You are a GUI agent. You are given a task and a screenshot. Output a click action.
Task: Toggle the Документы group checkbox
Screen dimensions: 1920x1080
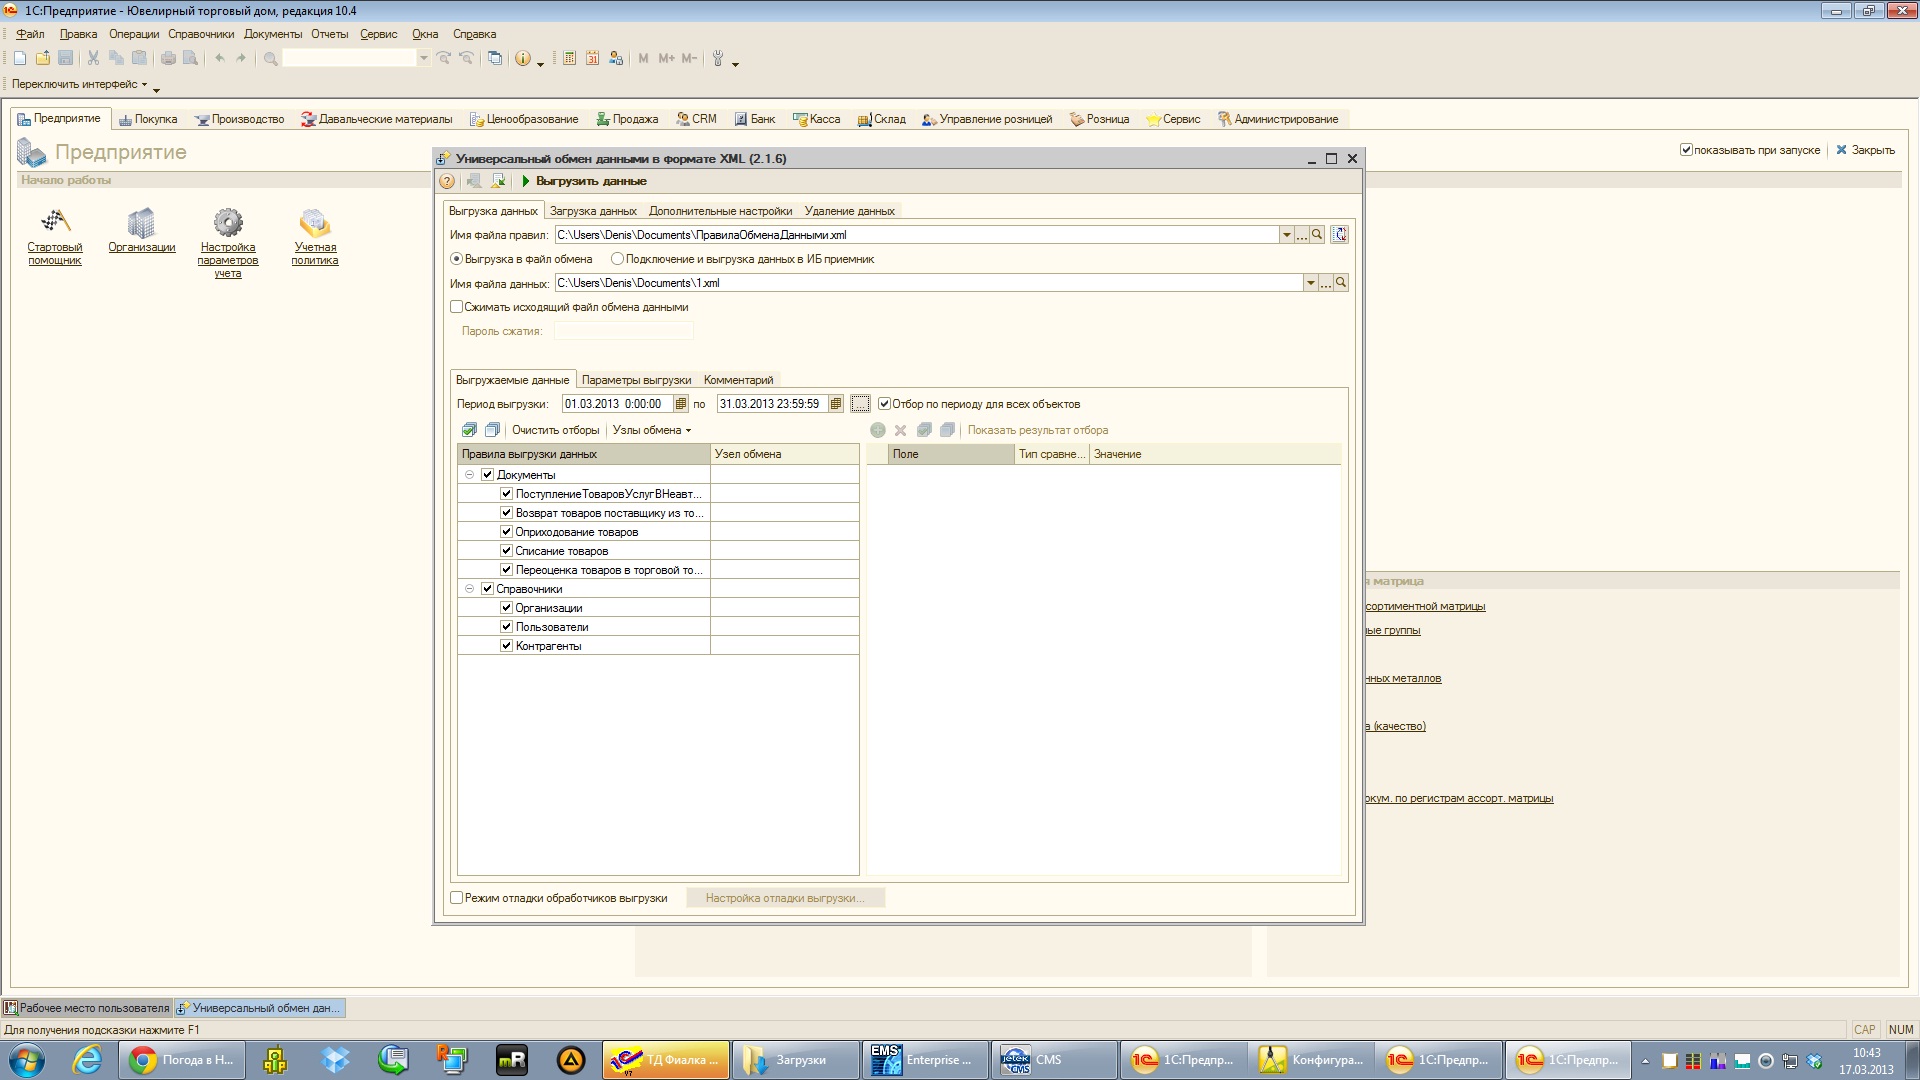[x=488, y=475]
